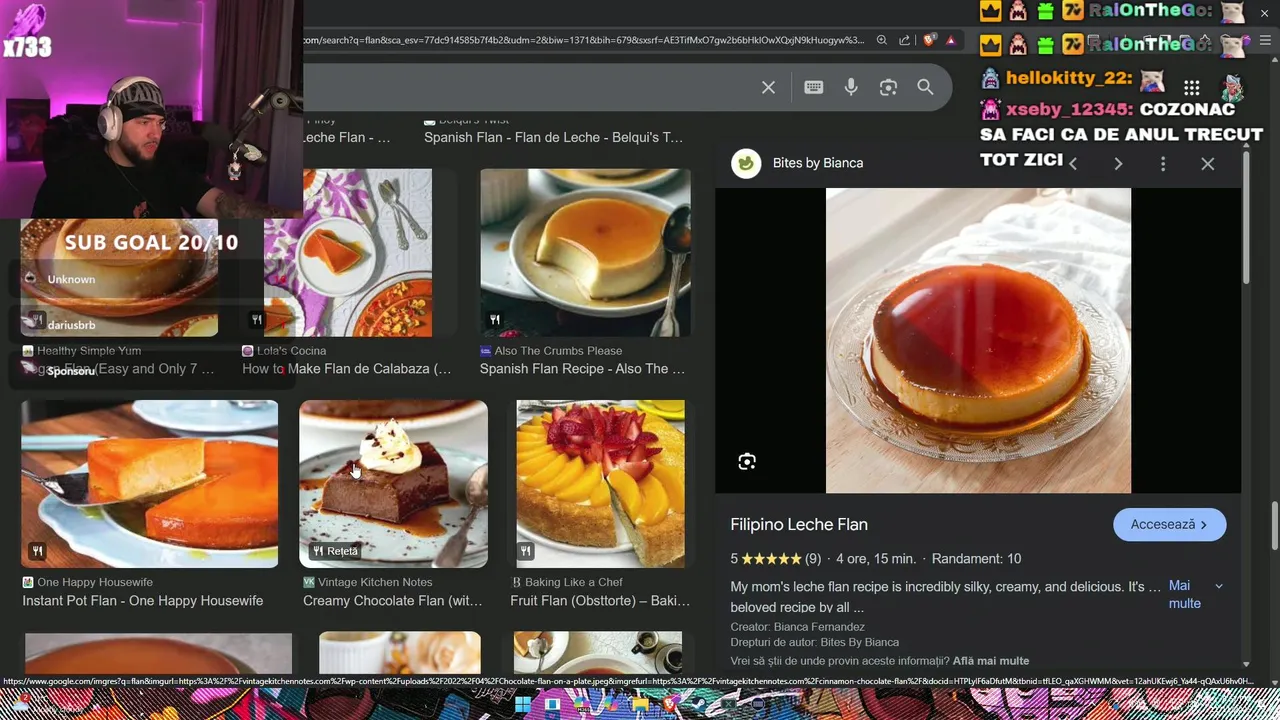The image size is (1280, 720).
Task: Click recipe fork icon on Flan de Calabaza
Action: [256, 320]
